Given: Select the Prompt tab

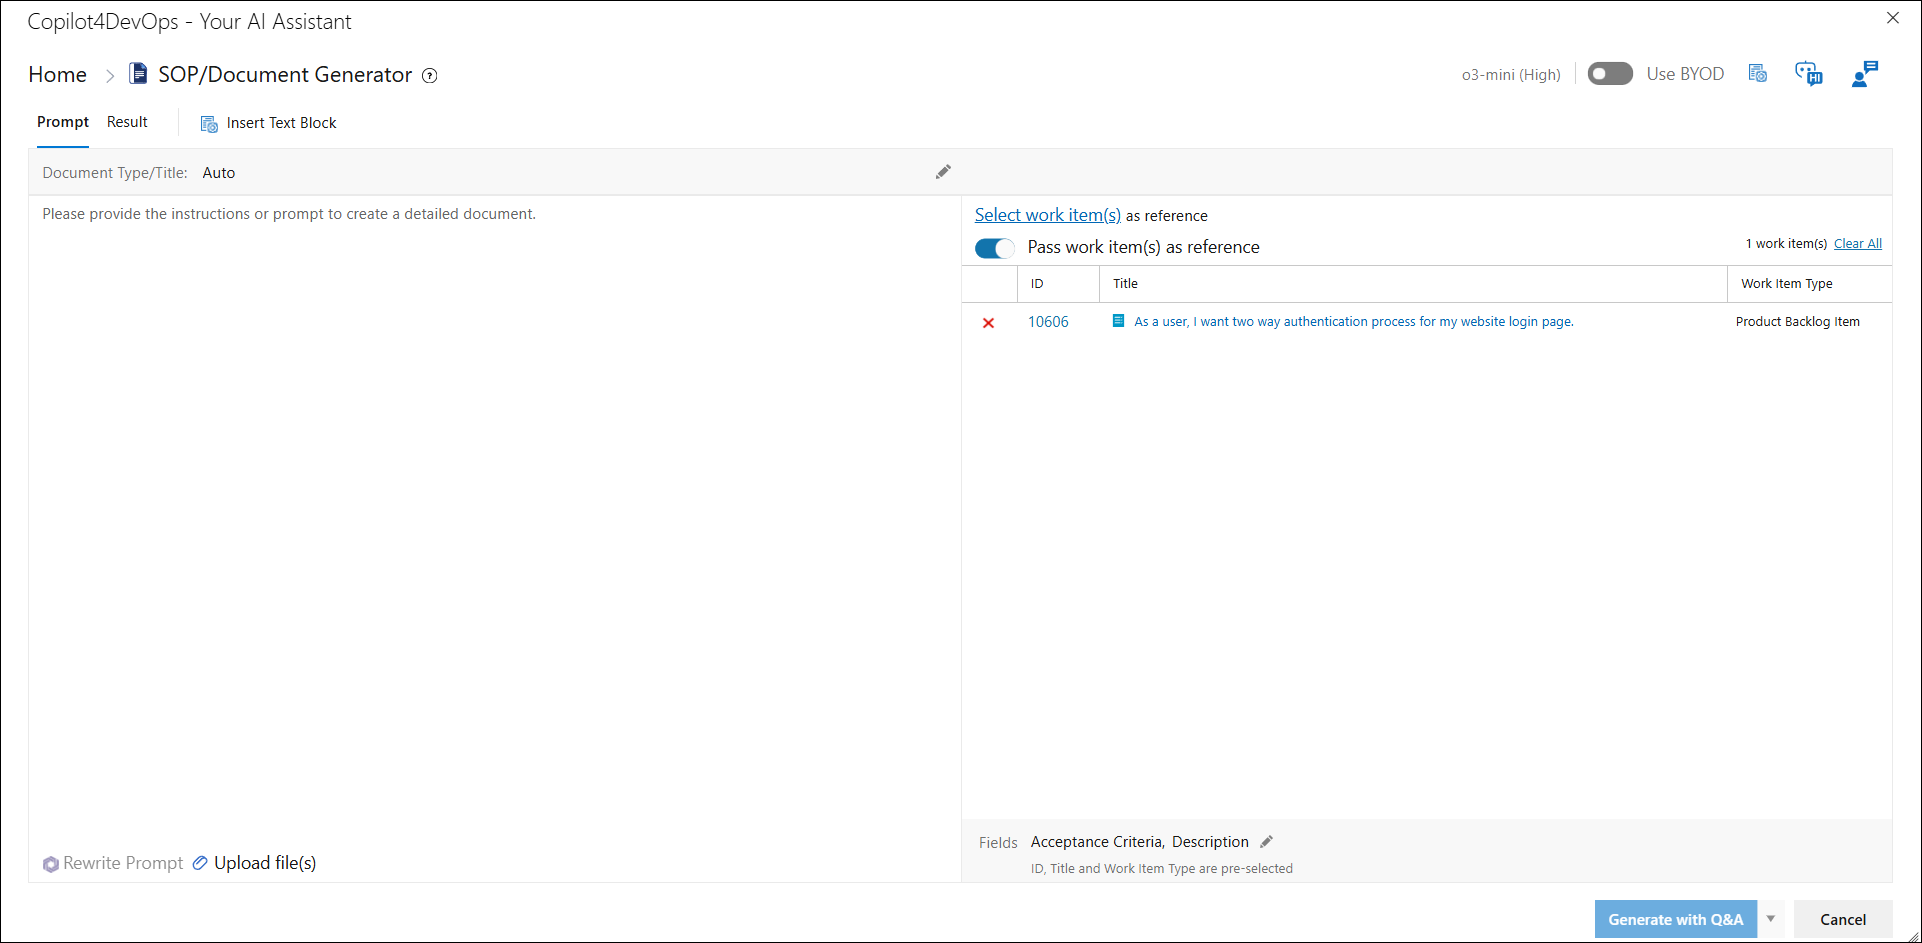Looking at the screenshot, I should (x=63, y=122).
